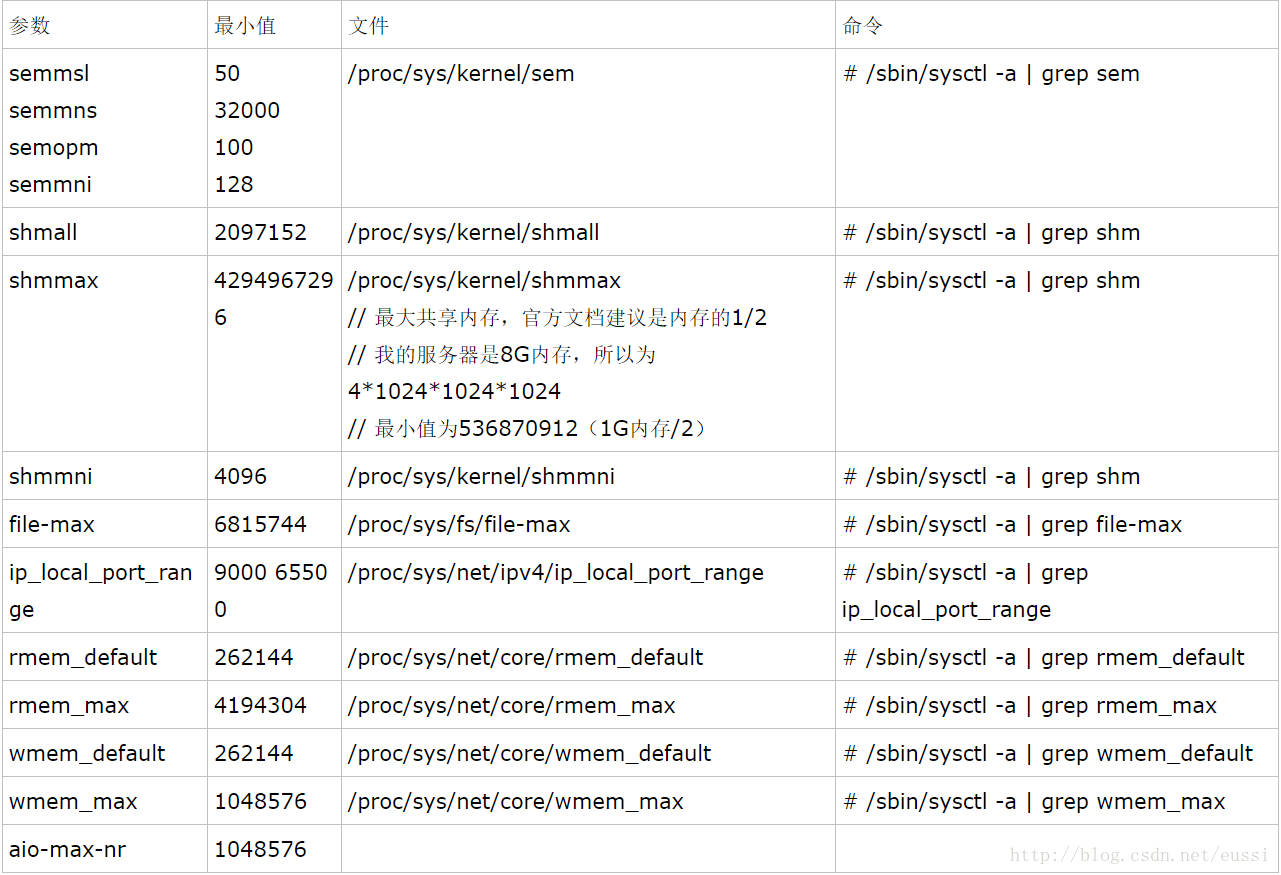Click the semopm minimum value 100

click(x=234, y=147)
